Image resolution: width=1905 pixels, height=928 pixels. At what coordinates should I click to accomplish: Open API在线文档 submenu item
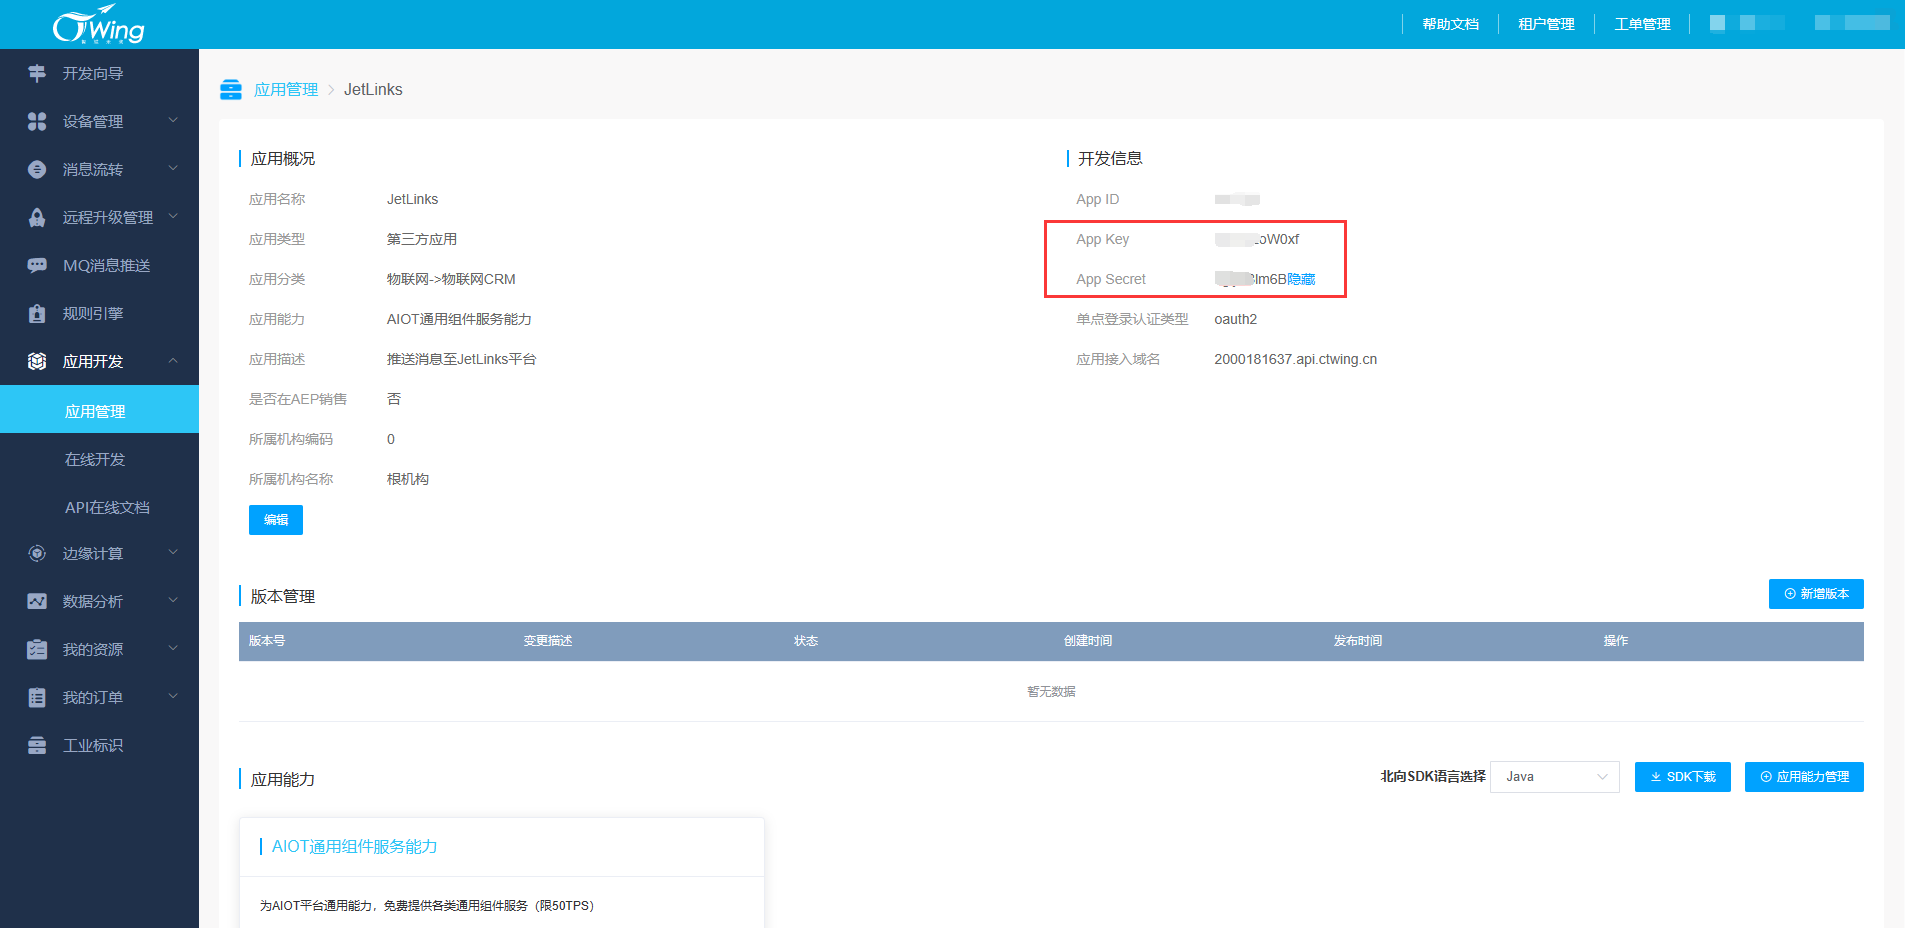pos(107,507)
